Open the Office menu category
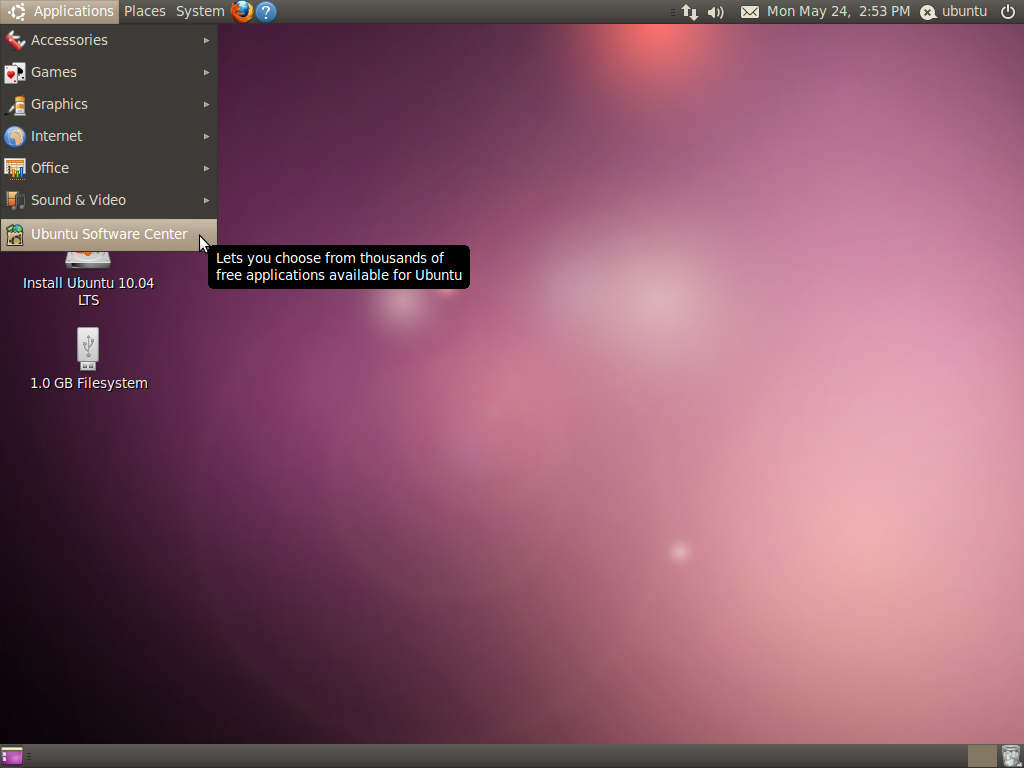The height and width of the screenshot is (768, 1024). (108, 168)
